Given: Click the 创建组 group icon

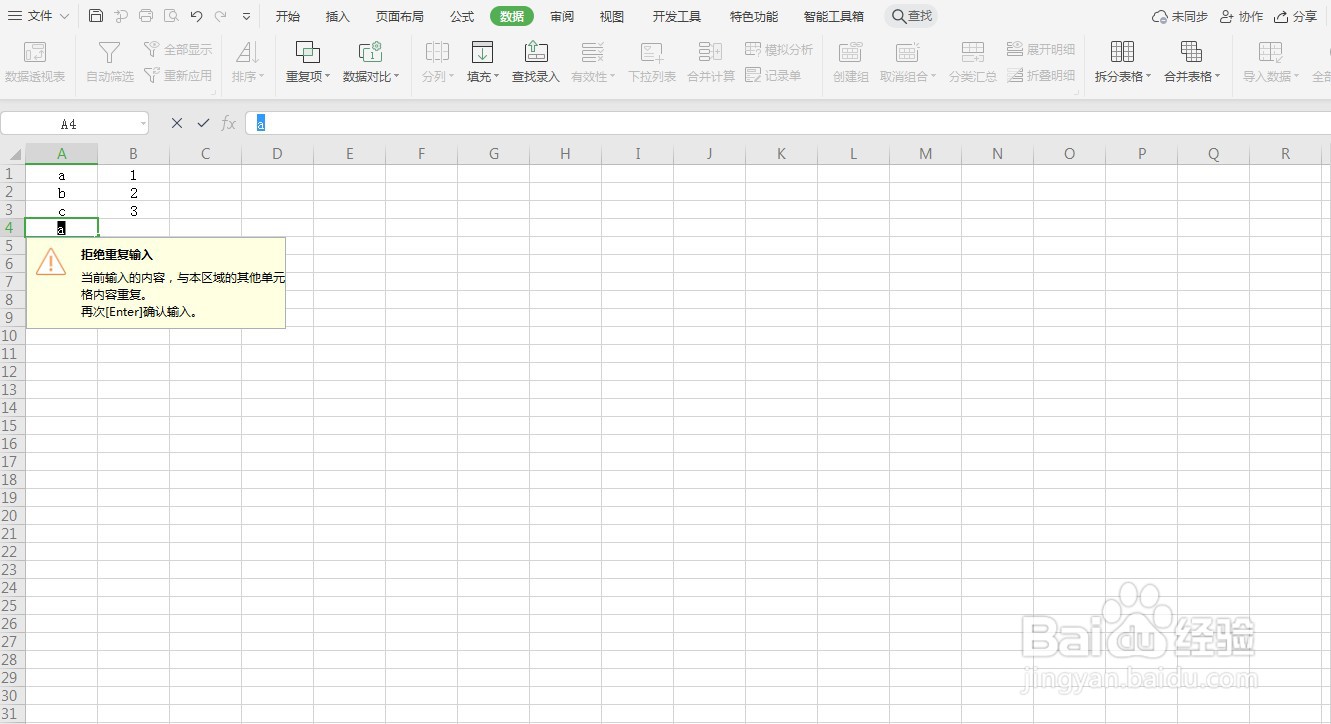Looking at the screenshot, I should coord(851,52).
